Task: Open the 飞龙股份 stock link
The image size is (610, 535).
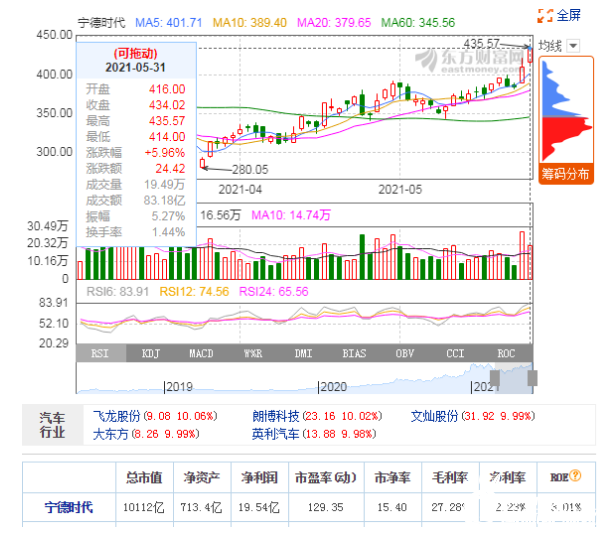Action: click(x=116, y=416)
